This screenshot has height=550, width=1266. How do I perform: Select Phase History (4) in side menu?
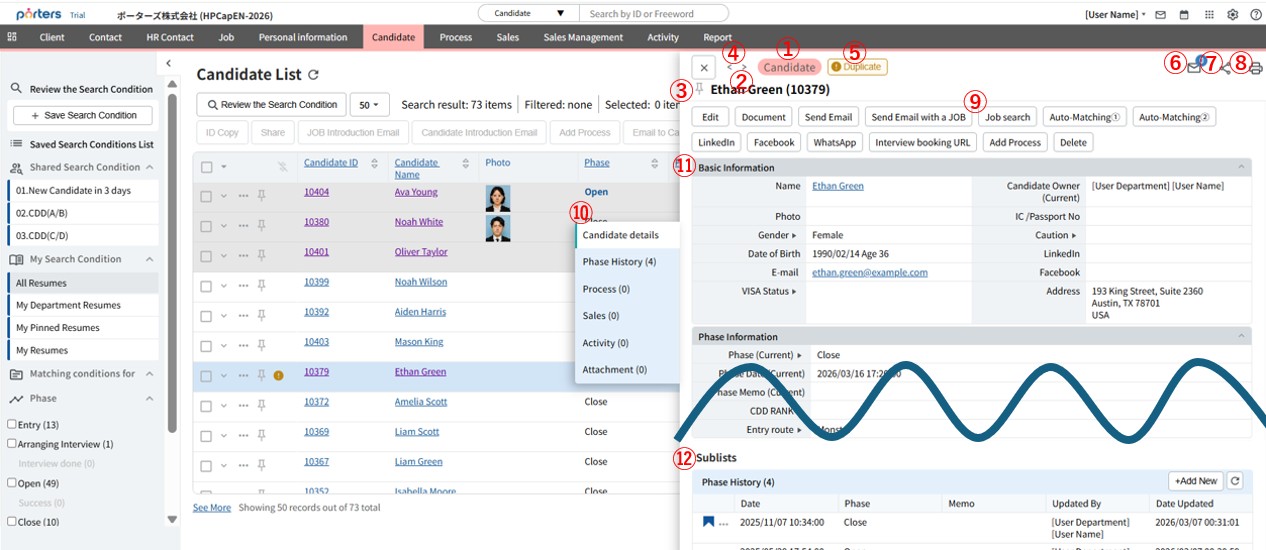tap(619, 262)
